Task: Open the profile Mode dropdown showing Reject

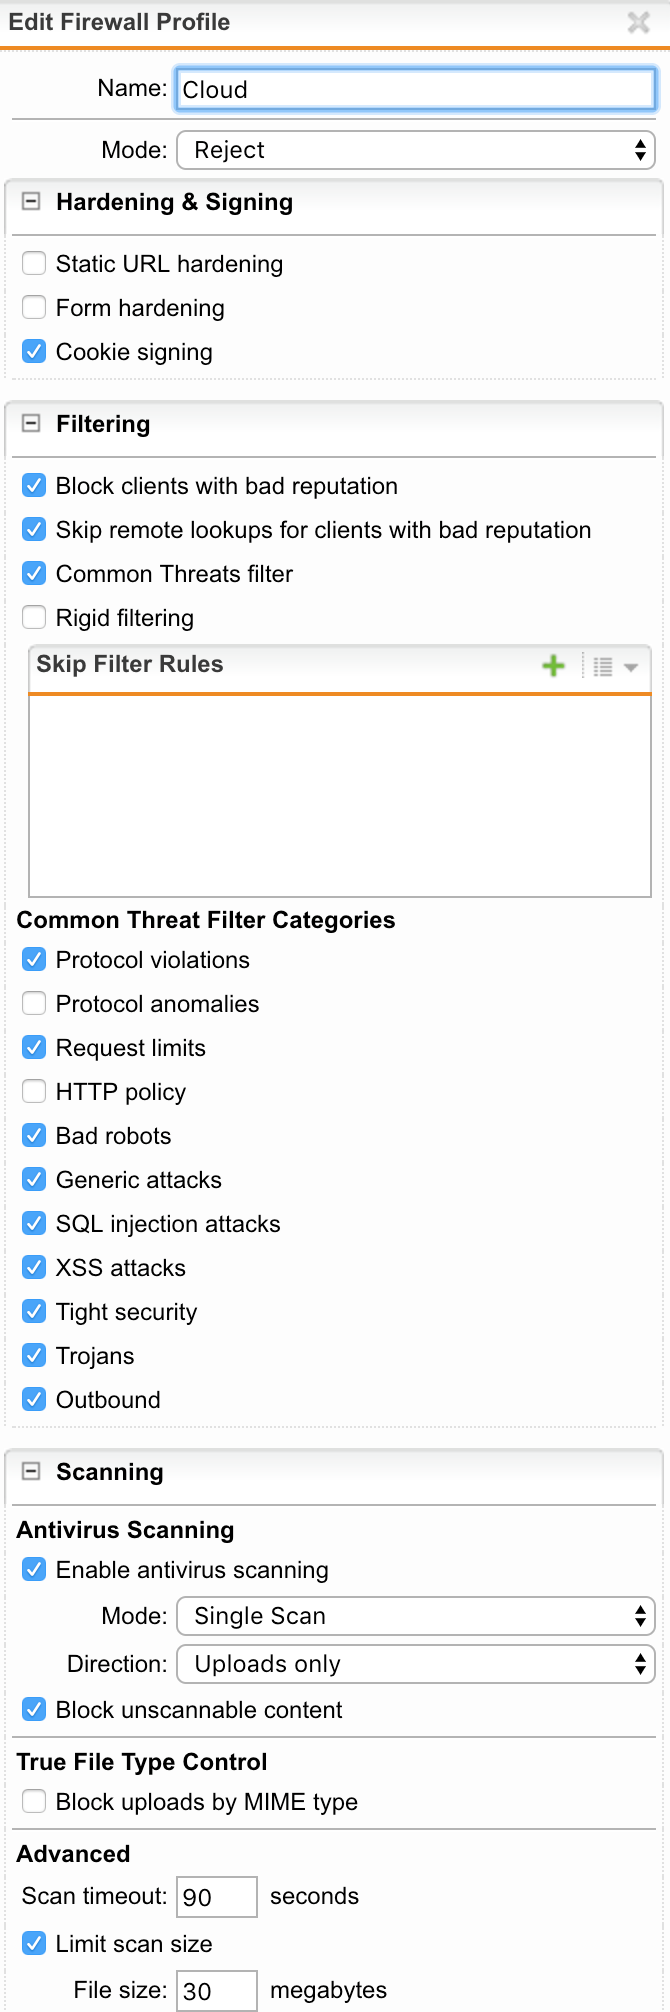Action: click(x=416, y=150)
